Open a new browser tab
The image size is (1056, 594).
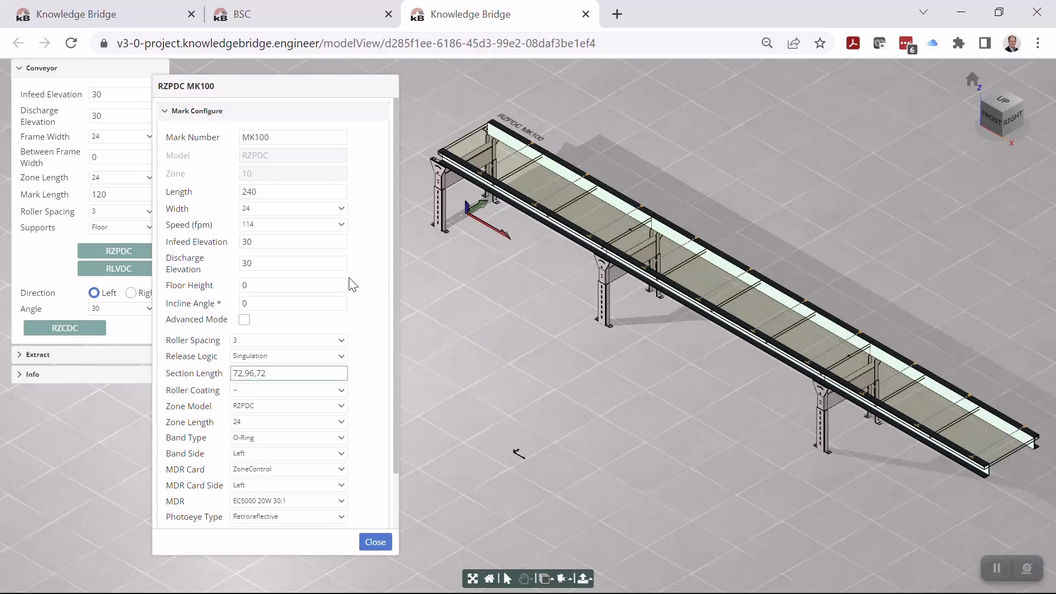pos(617,14)
